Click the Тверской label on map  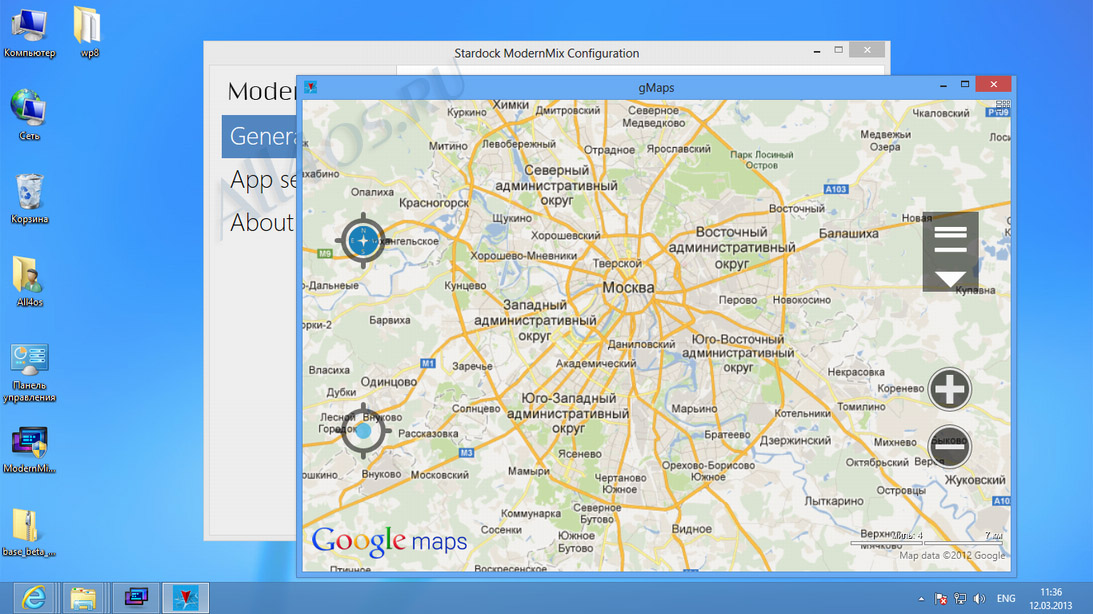point(617,263)
